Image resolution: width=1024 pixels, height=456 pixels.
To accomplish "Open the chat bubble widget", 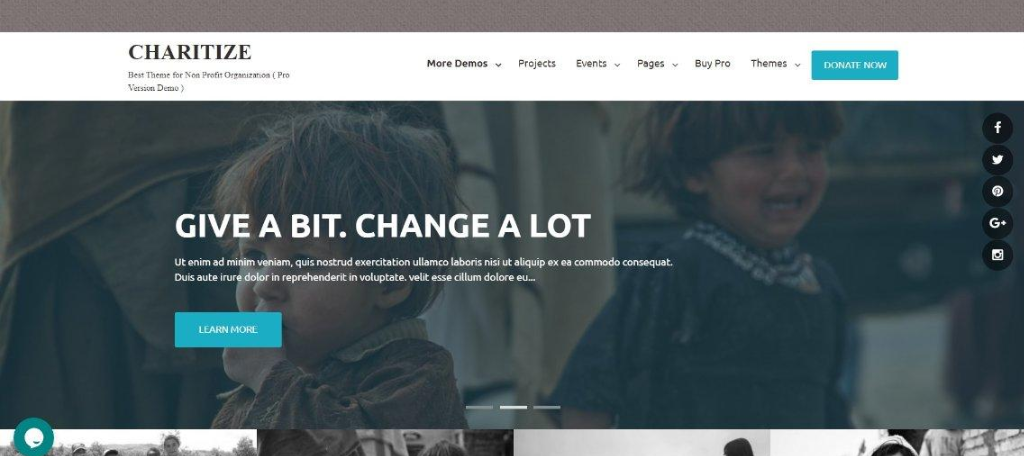I will click(33, 437).
